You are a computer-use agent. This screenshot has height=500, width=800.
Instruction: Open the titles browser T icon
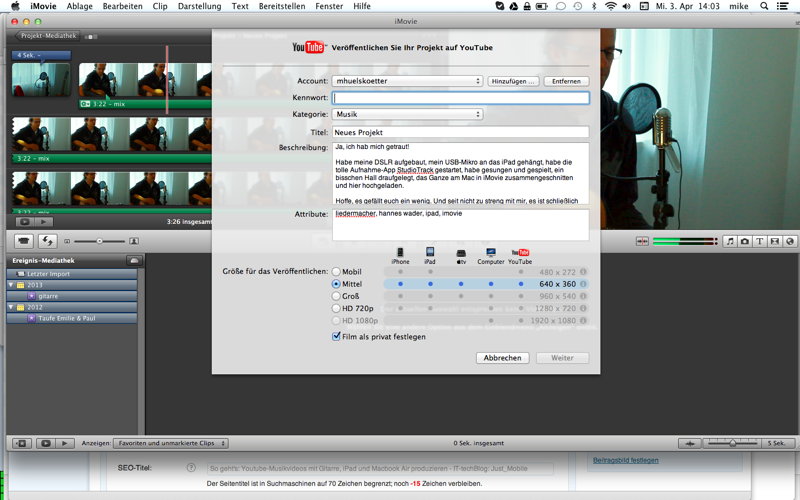(x=759, y=241)
